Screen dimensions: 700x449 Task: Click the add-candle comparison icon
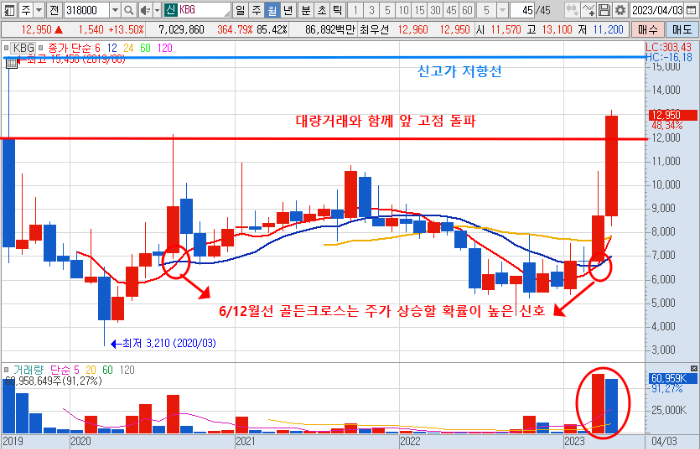click(571, 10)
